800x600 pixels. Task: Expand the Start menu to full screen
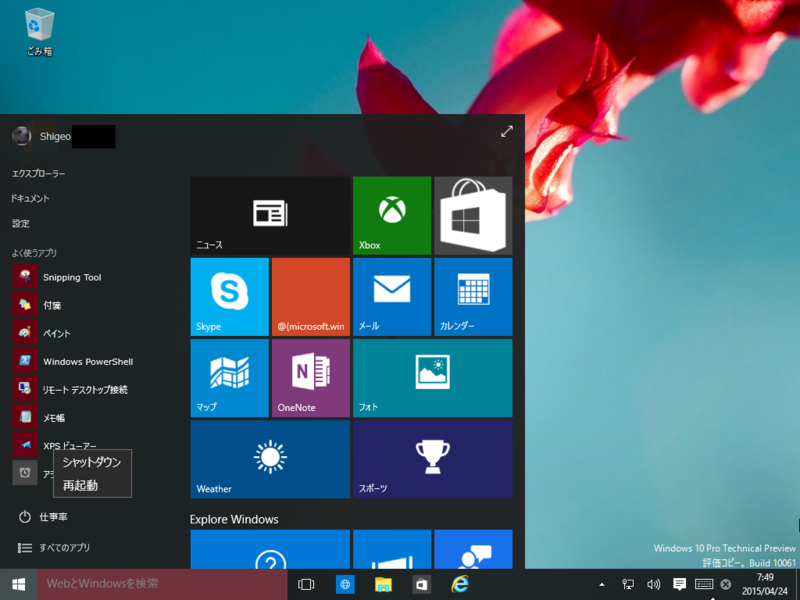point(506,131)
